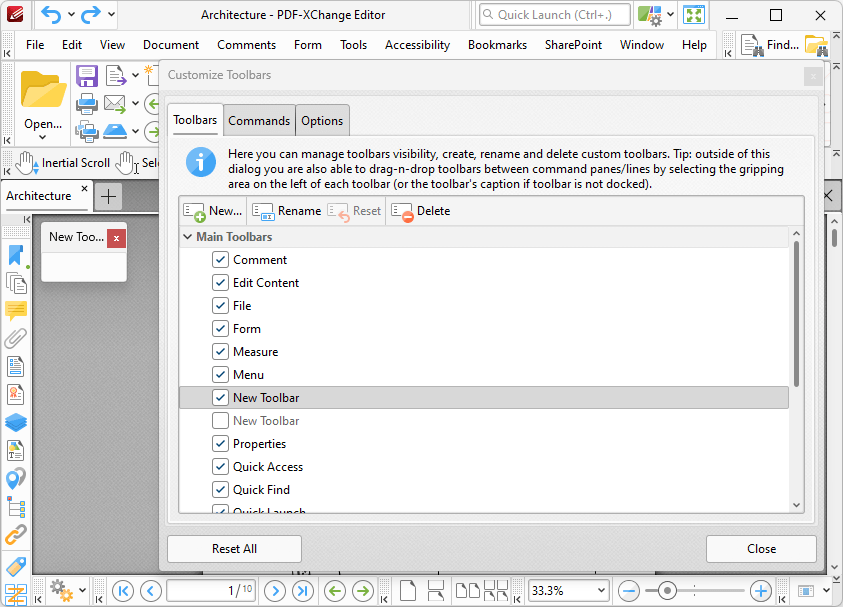
Task: Click the Scan icon in the toolbar
Action: point(115,131)
